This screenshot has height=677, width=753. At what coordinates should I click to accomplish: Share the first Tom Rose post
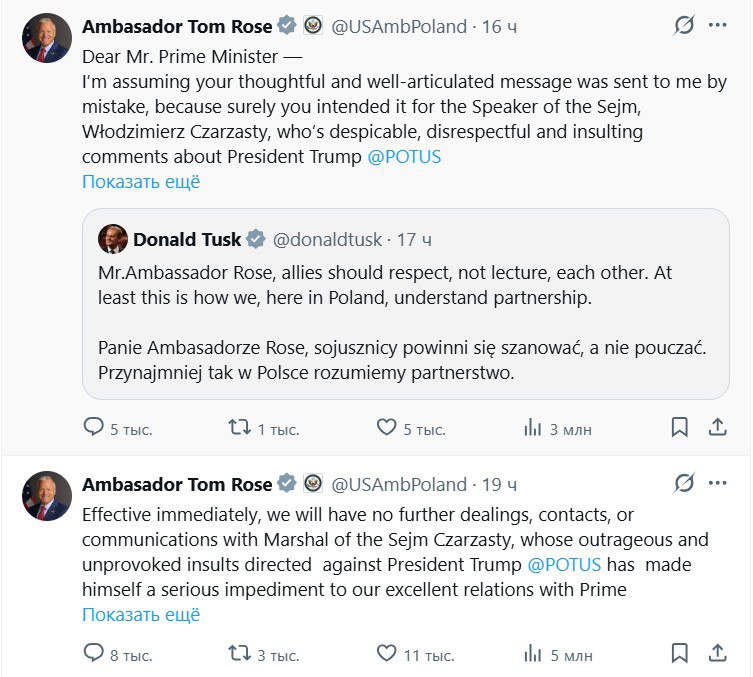coord(717,428)
